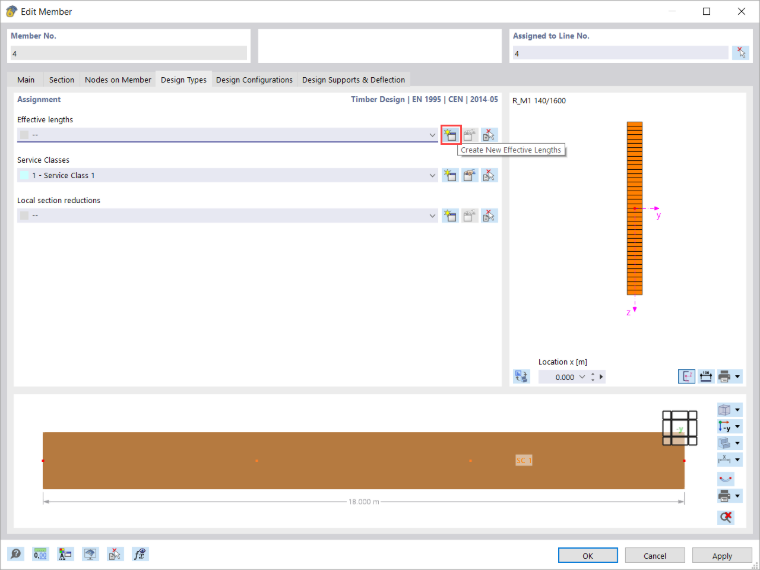
Task: Open the -y view direction dropdown arrow
Action: tap(738, 427)
